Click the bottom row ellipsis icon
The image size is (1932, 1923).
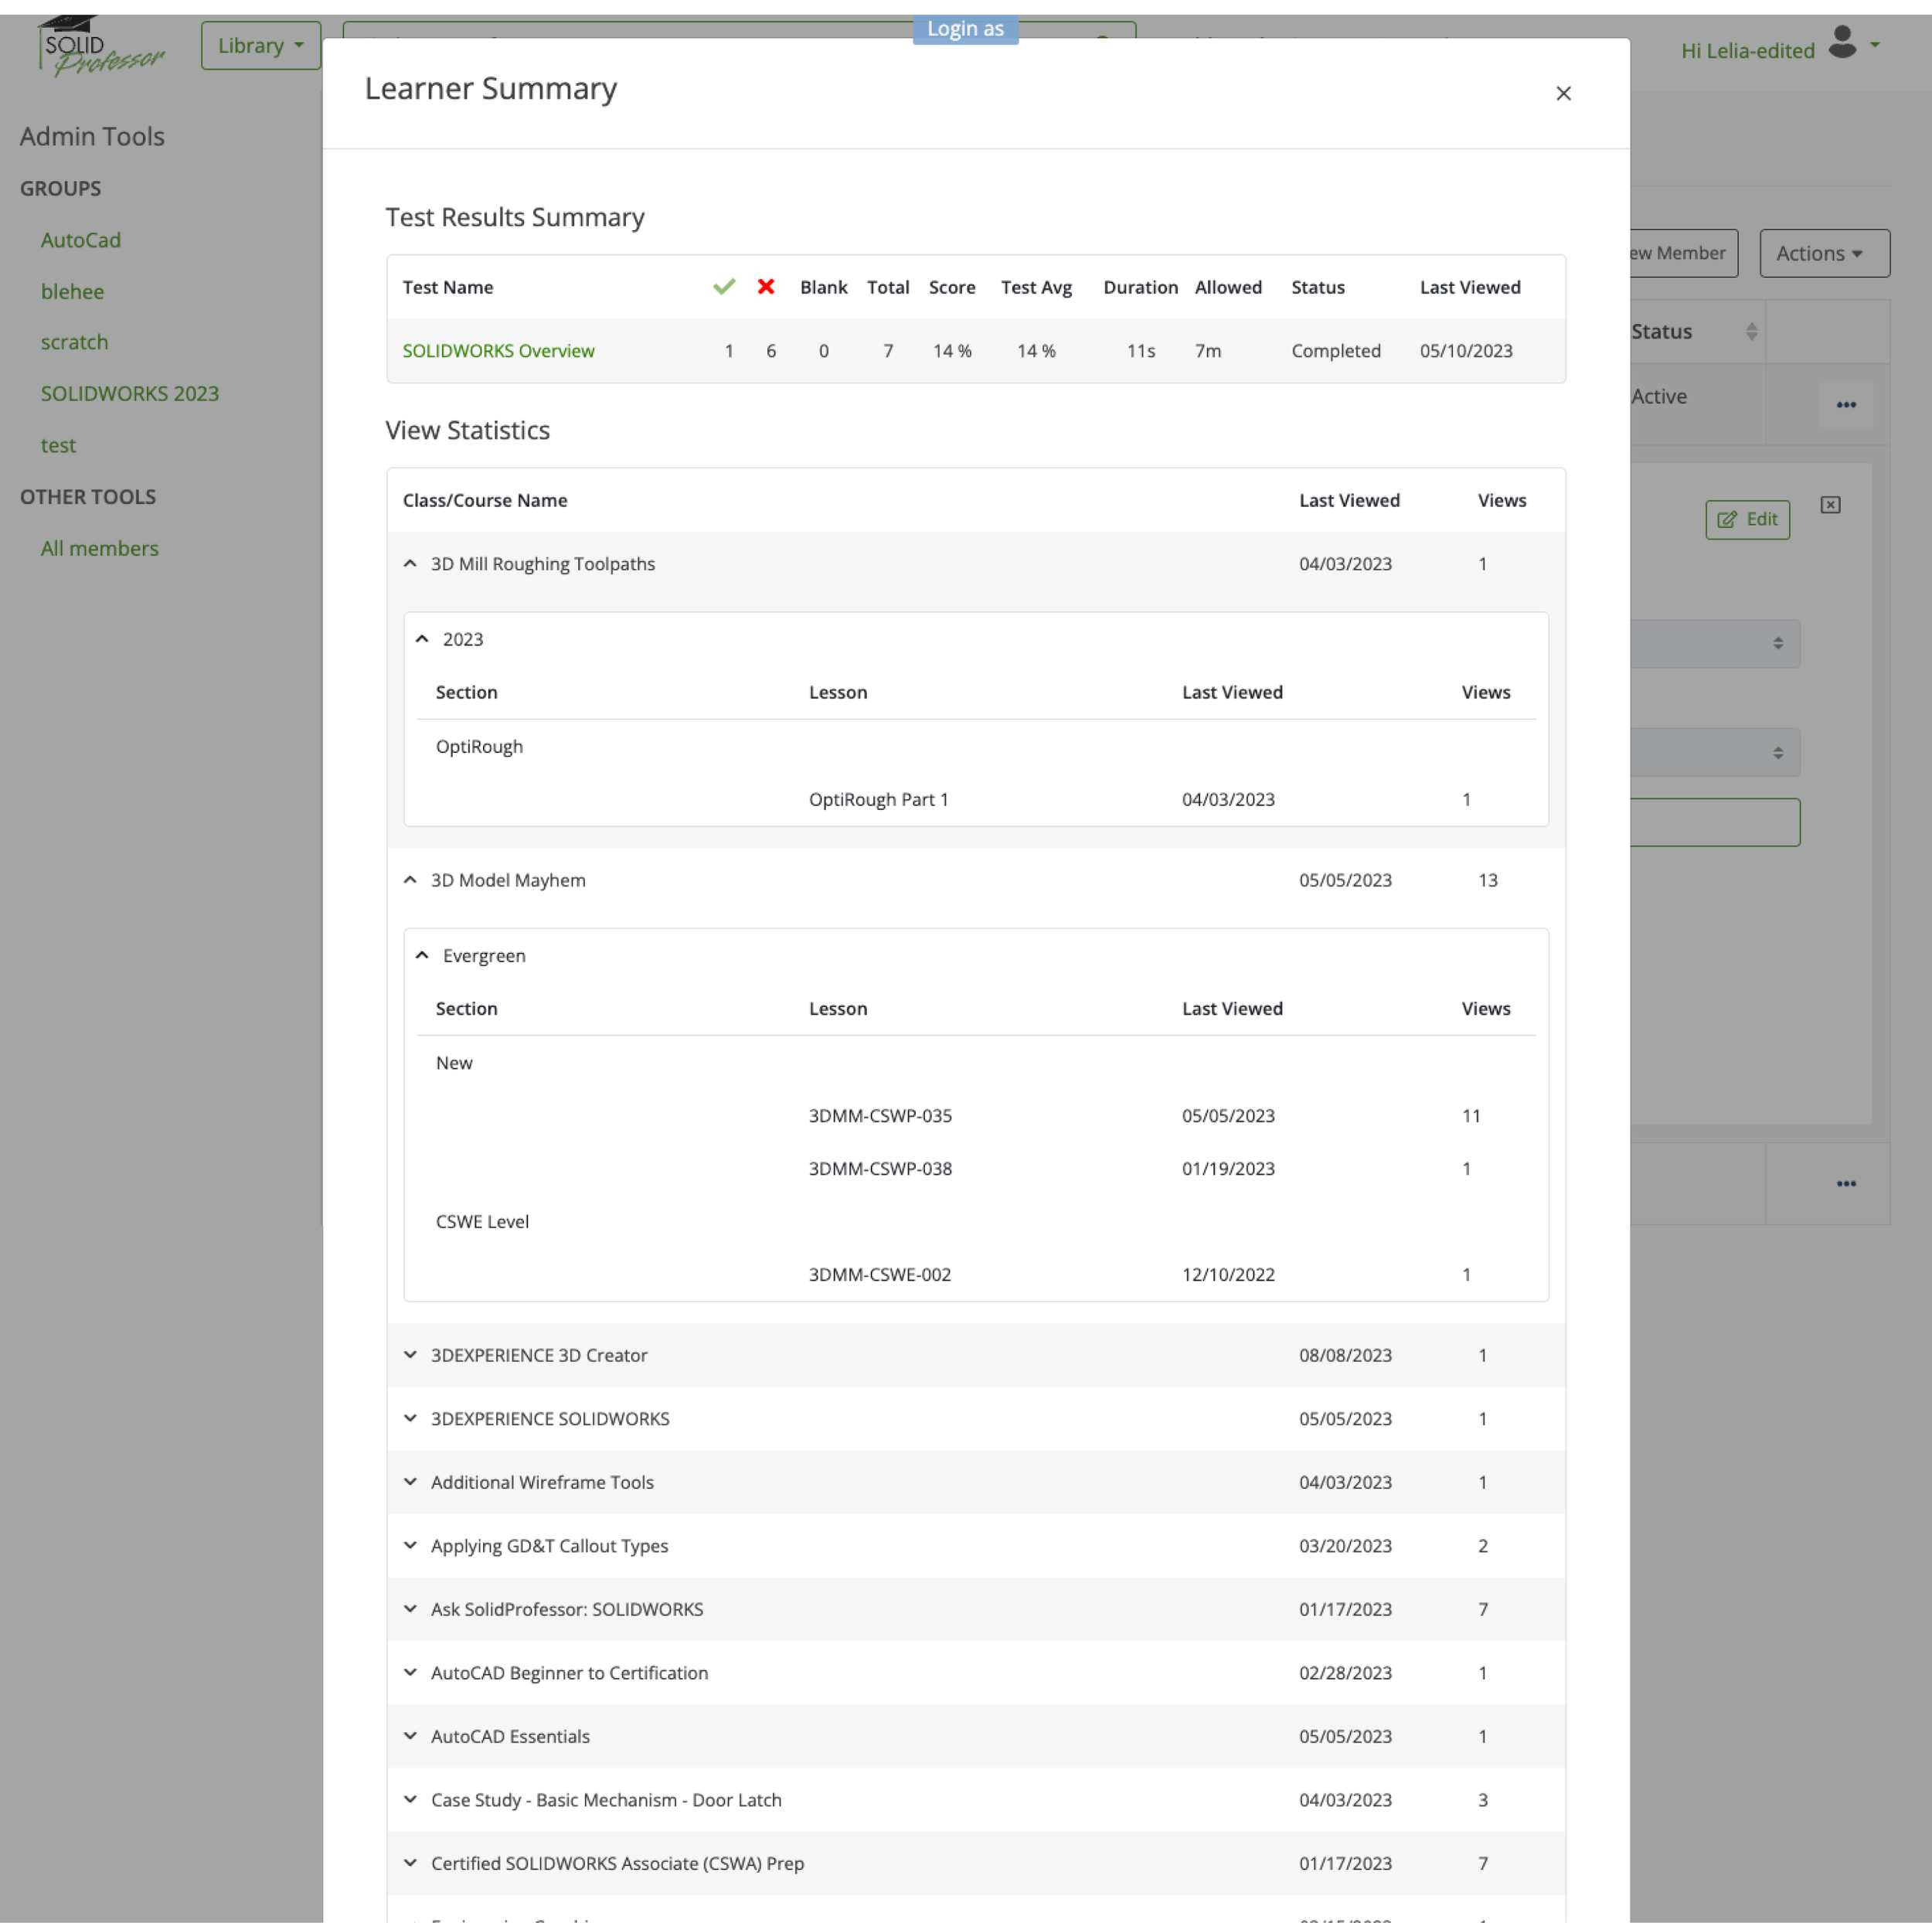(x=1845, y=1183)
